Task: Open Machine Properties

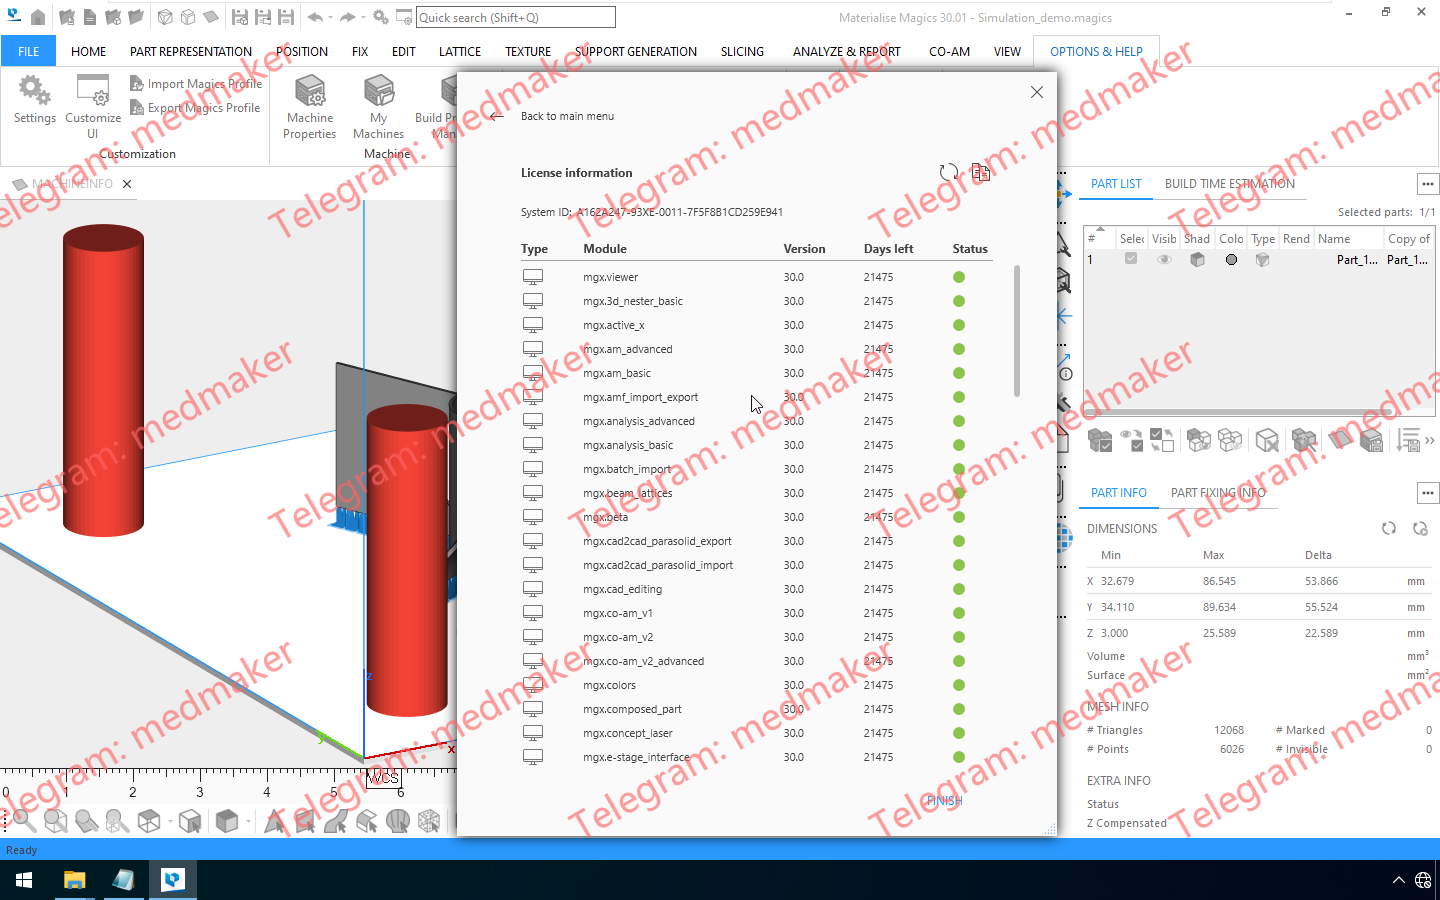Action: click(310, 106)
